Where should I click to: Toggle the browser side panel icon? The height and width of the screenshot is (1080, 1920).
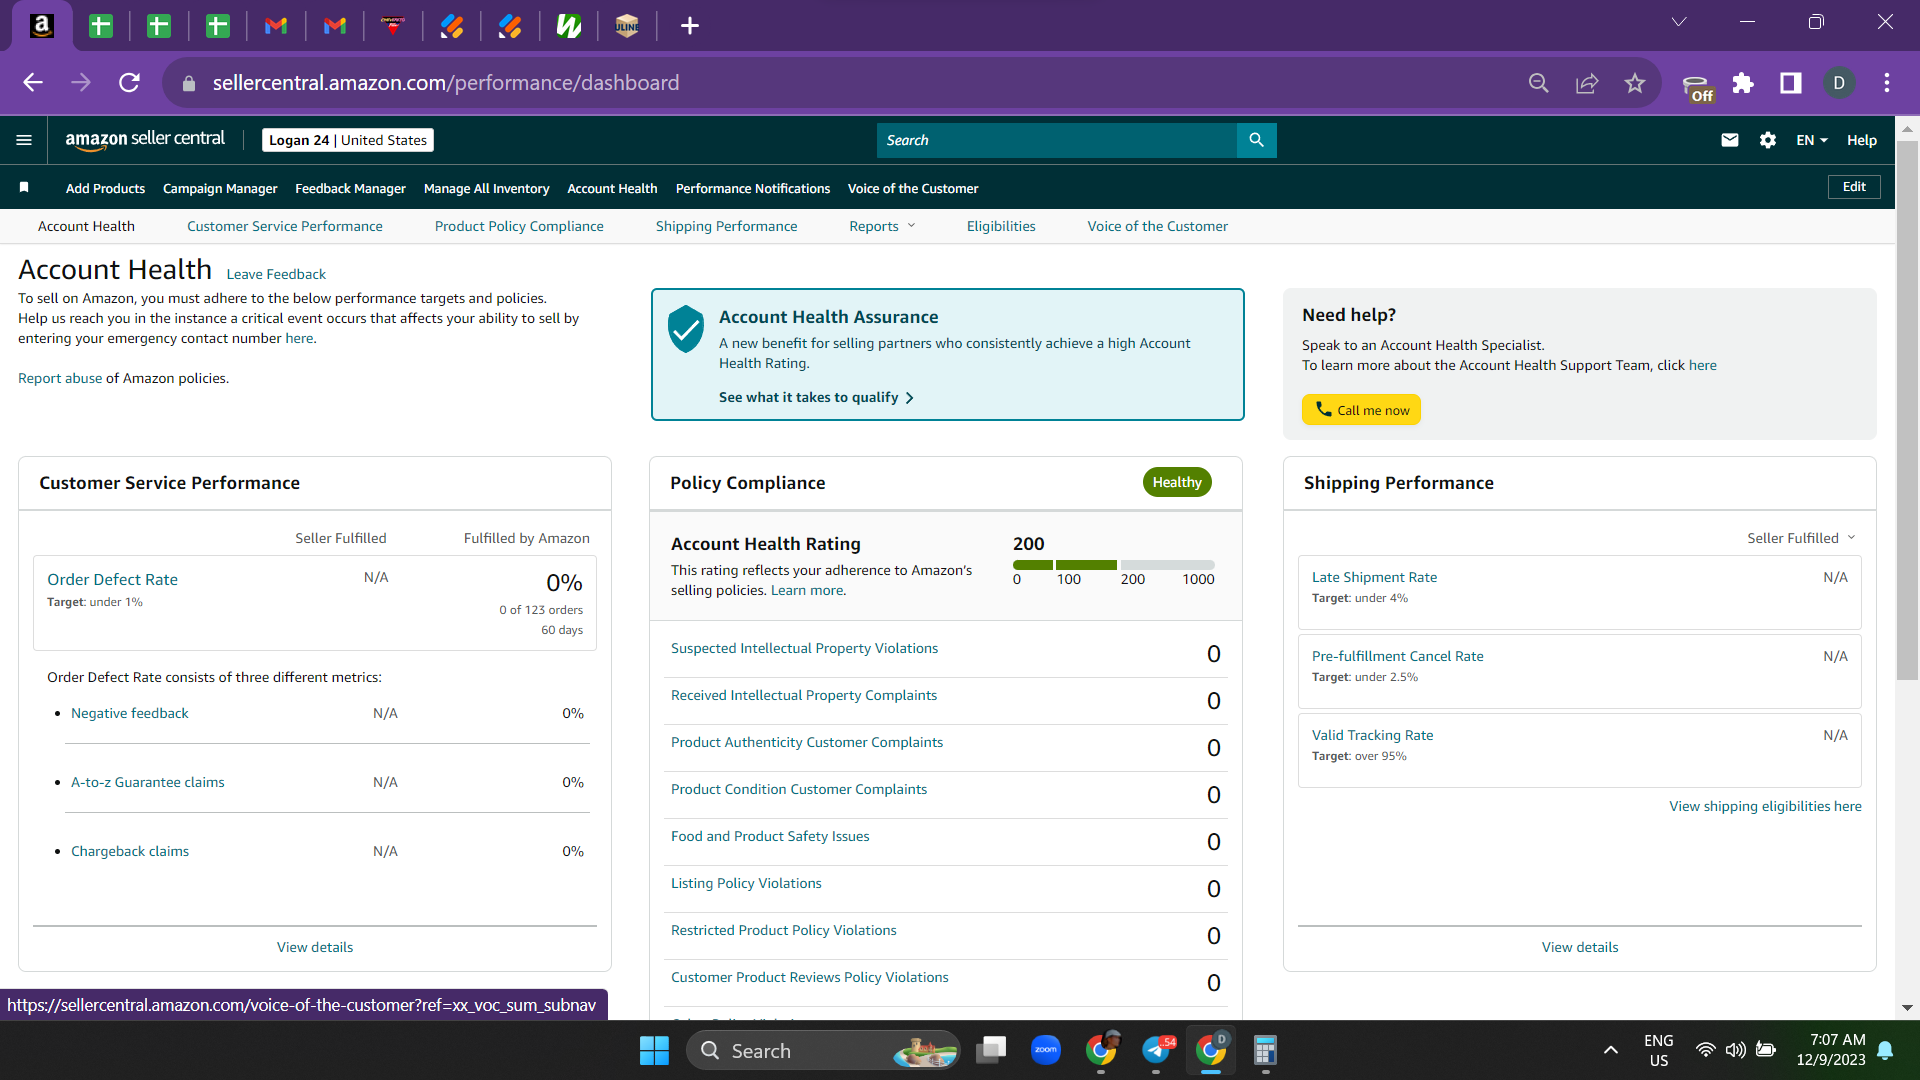[1791, 83]
